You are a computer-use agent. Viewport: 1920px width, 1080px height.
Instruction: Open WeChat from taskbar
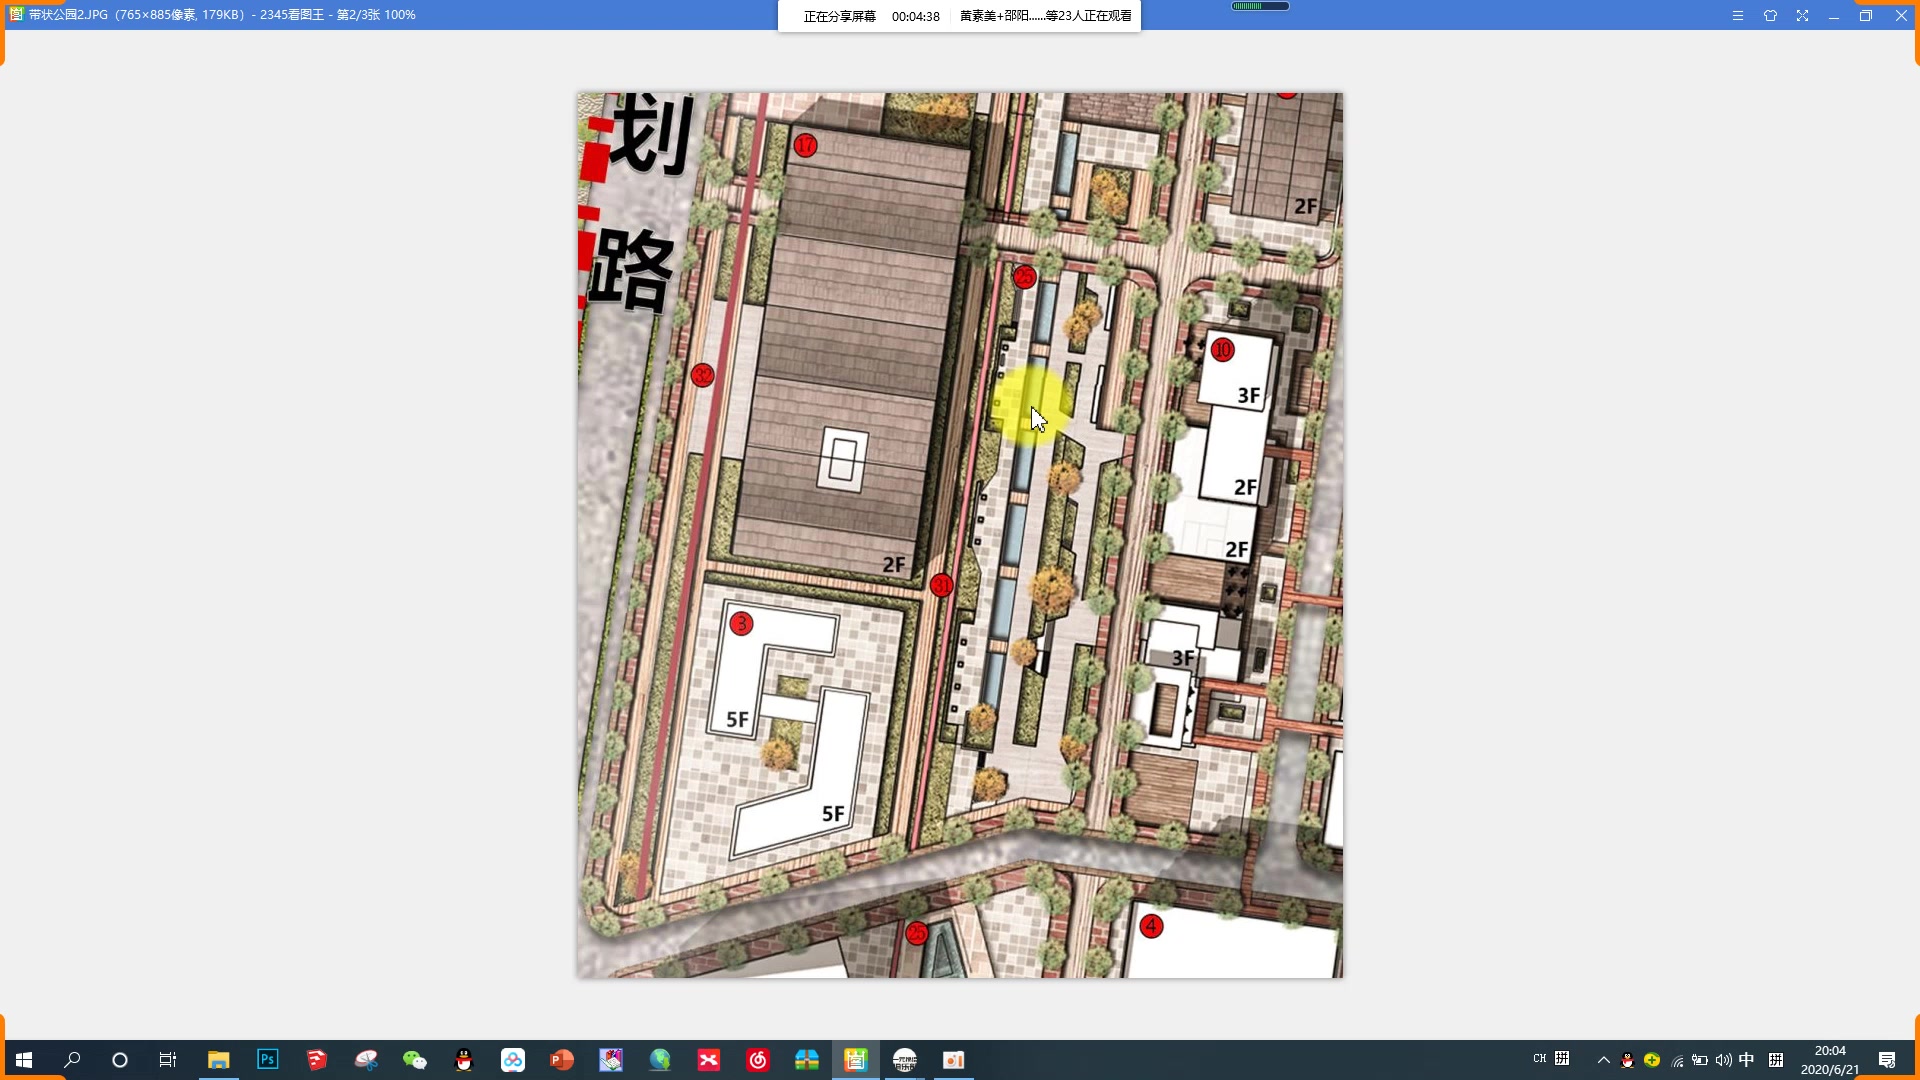[415, 1060]
